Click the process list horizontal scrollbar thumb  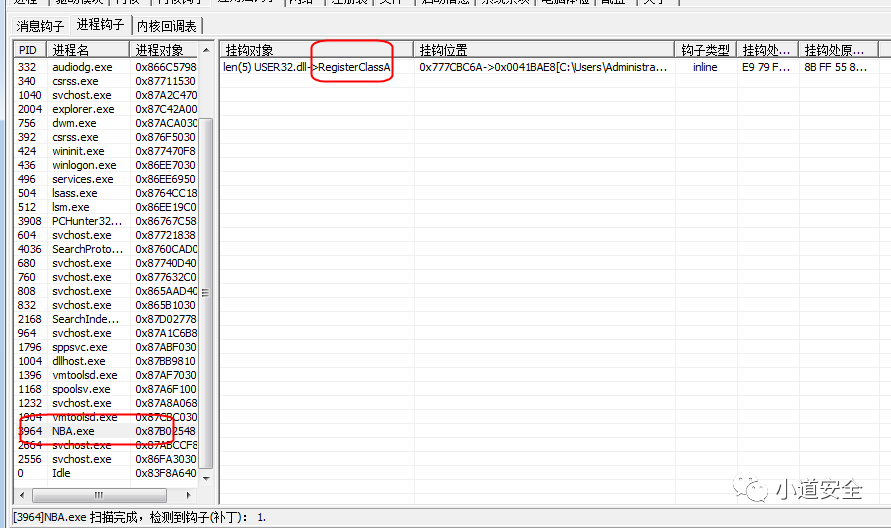pos(99,495)
